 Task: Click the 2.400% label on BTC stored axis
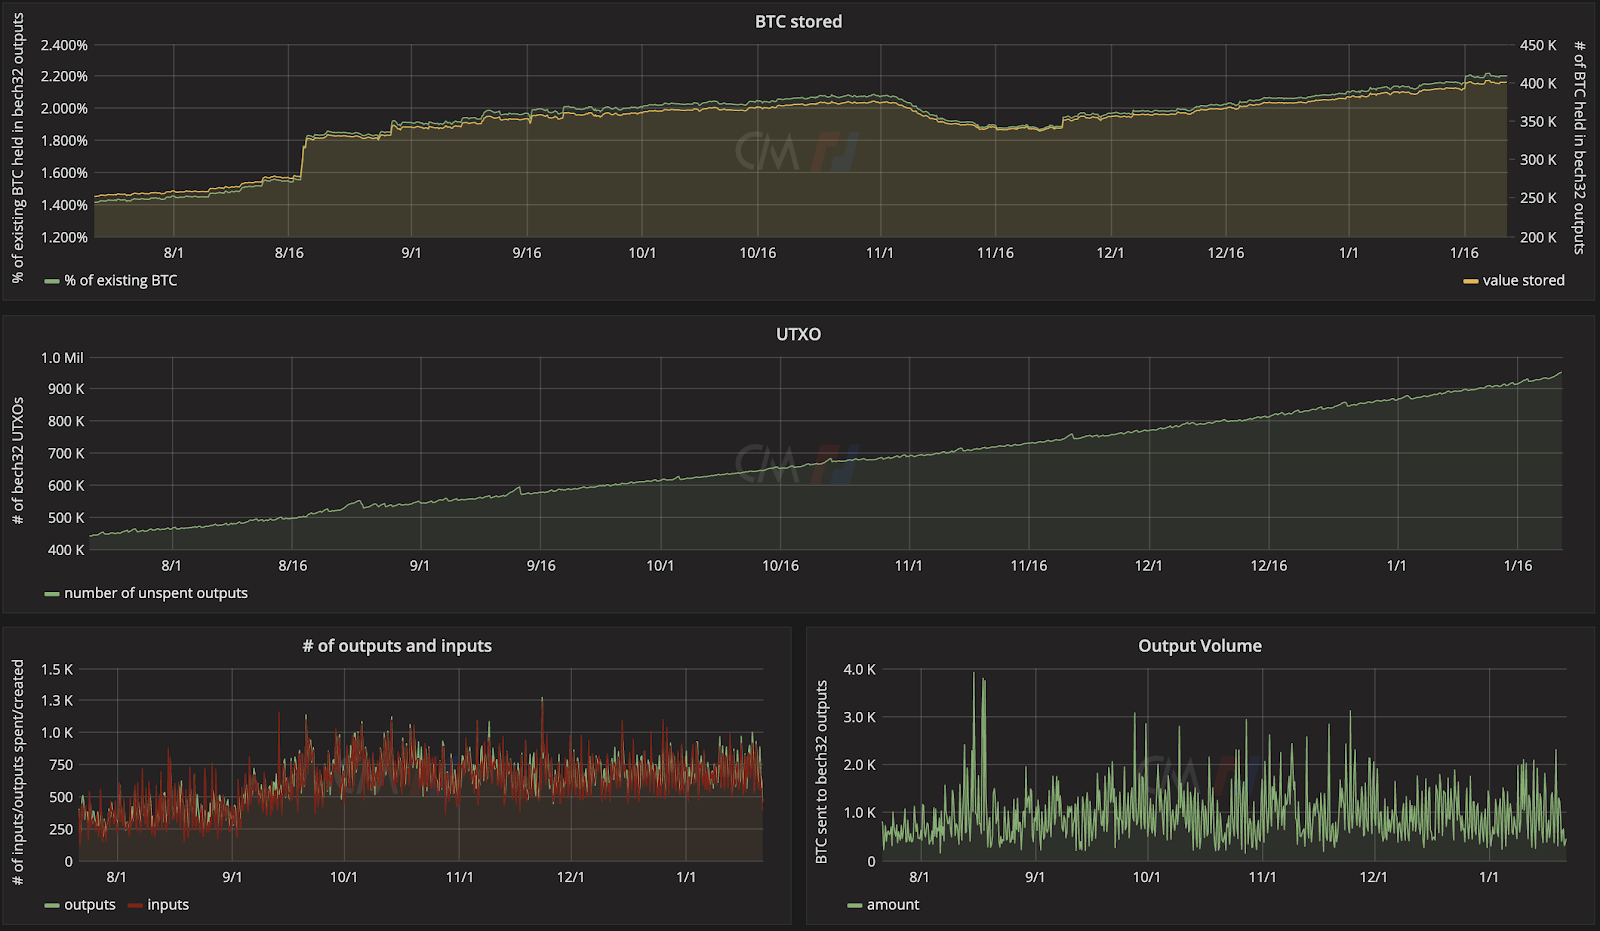coord(64,45)
